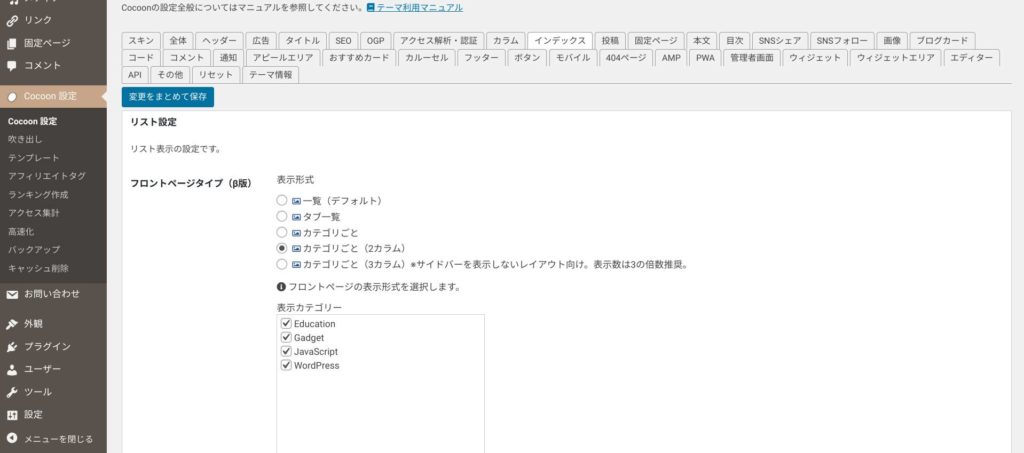1024x453 pixels.
Task: Switch to the SNSシェア tab
Action: pos(780,40)
